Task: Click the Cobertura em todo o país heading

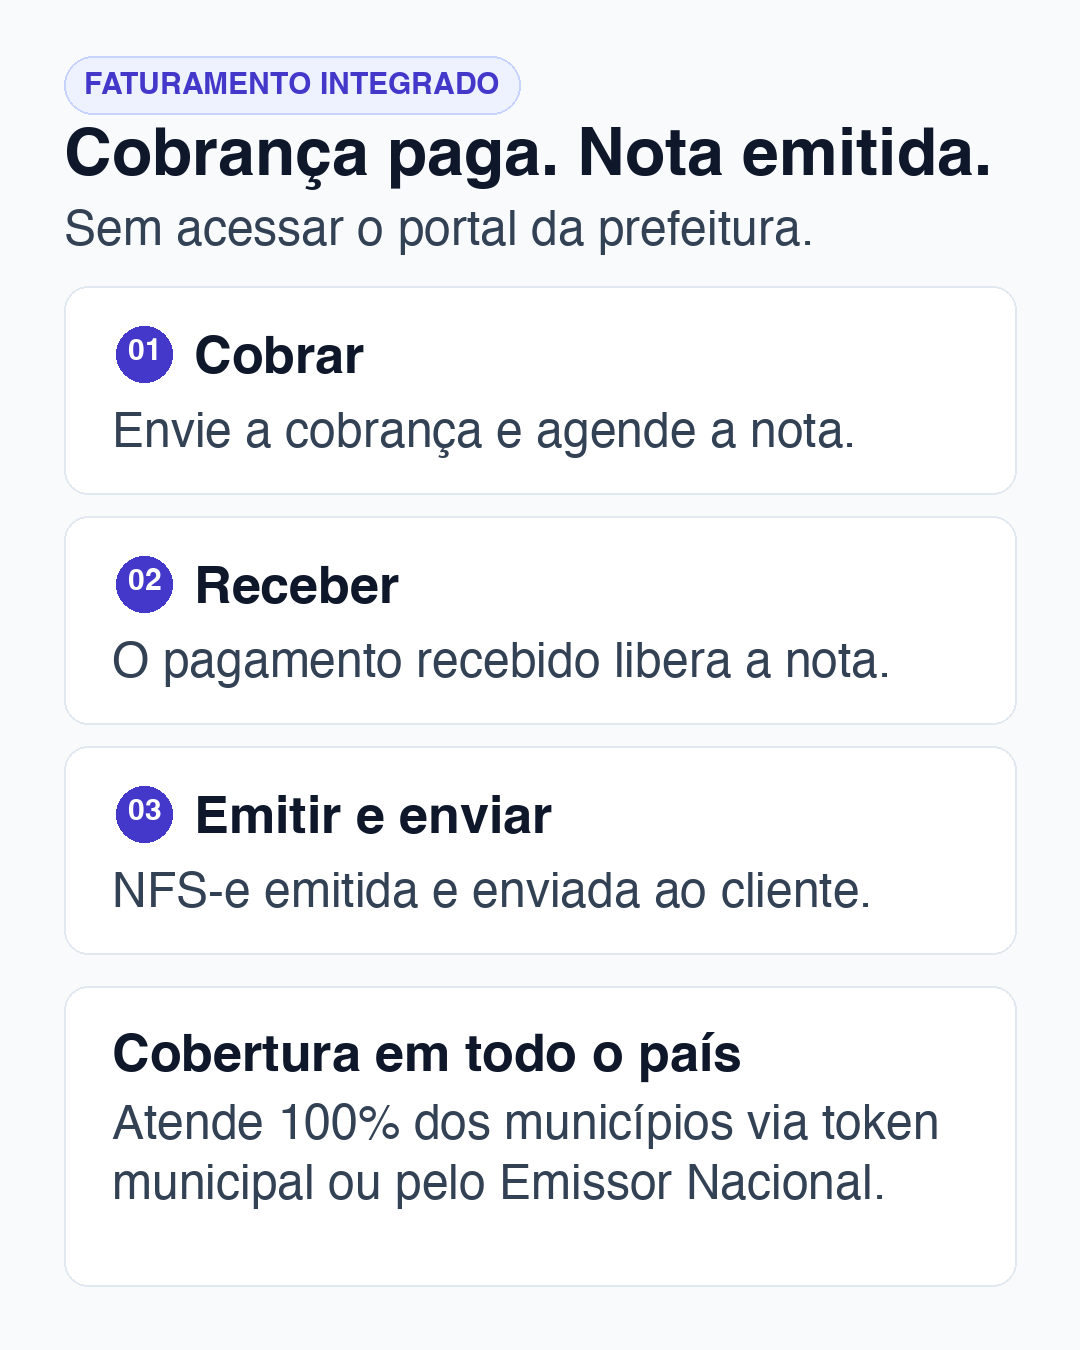Action: click(427, 1054)
